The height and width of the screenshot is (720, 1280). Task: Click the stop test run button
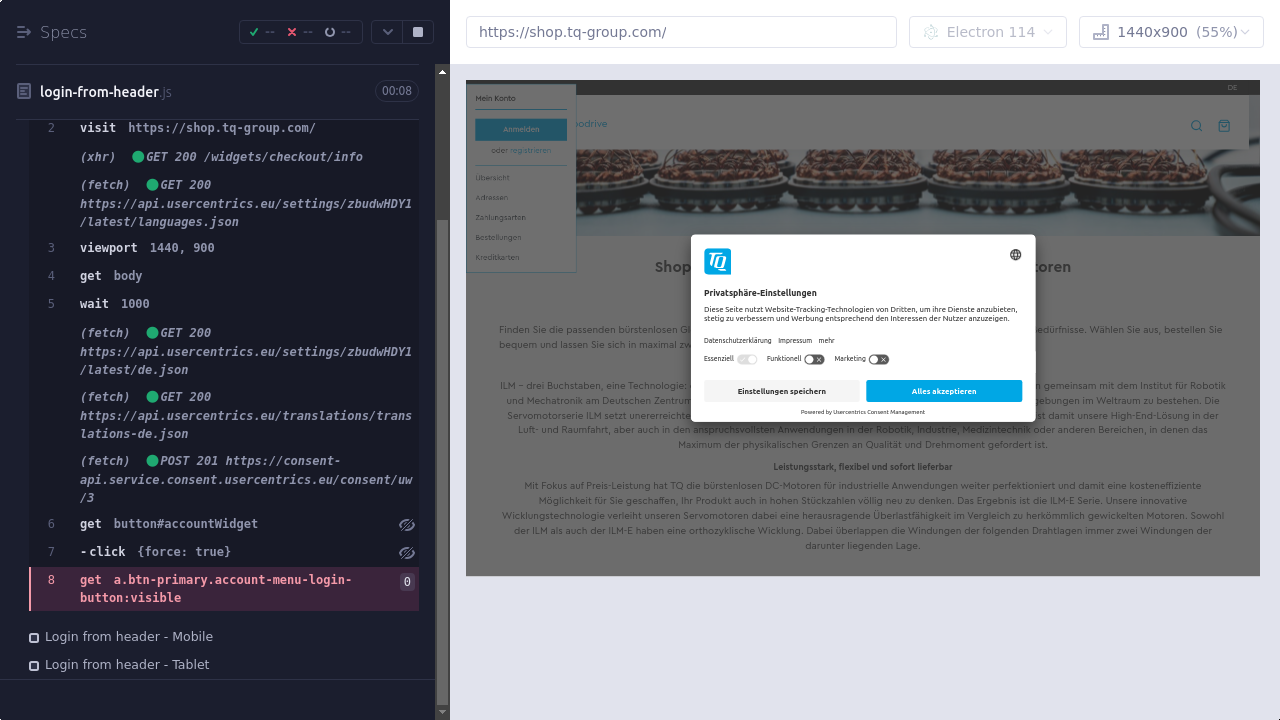pos(417,32)
